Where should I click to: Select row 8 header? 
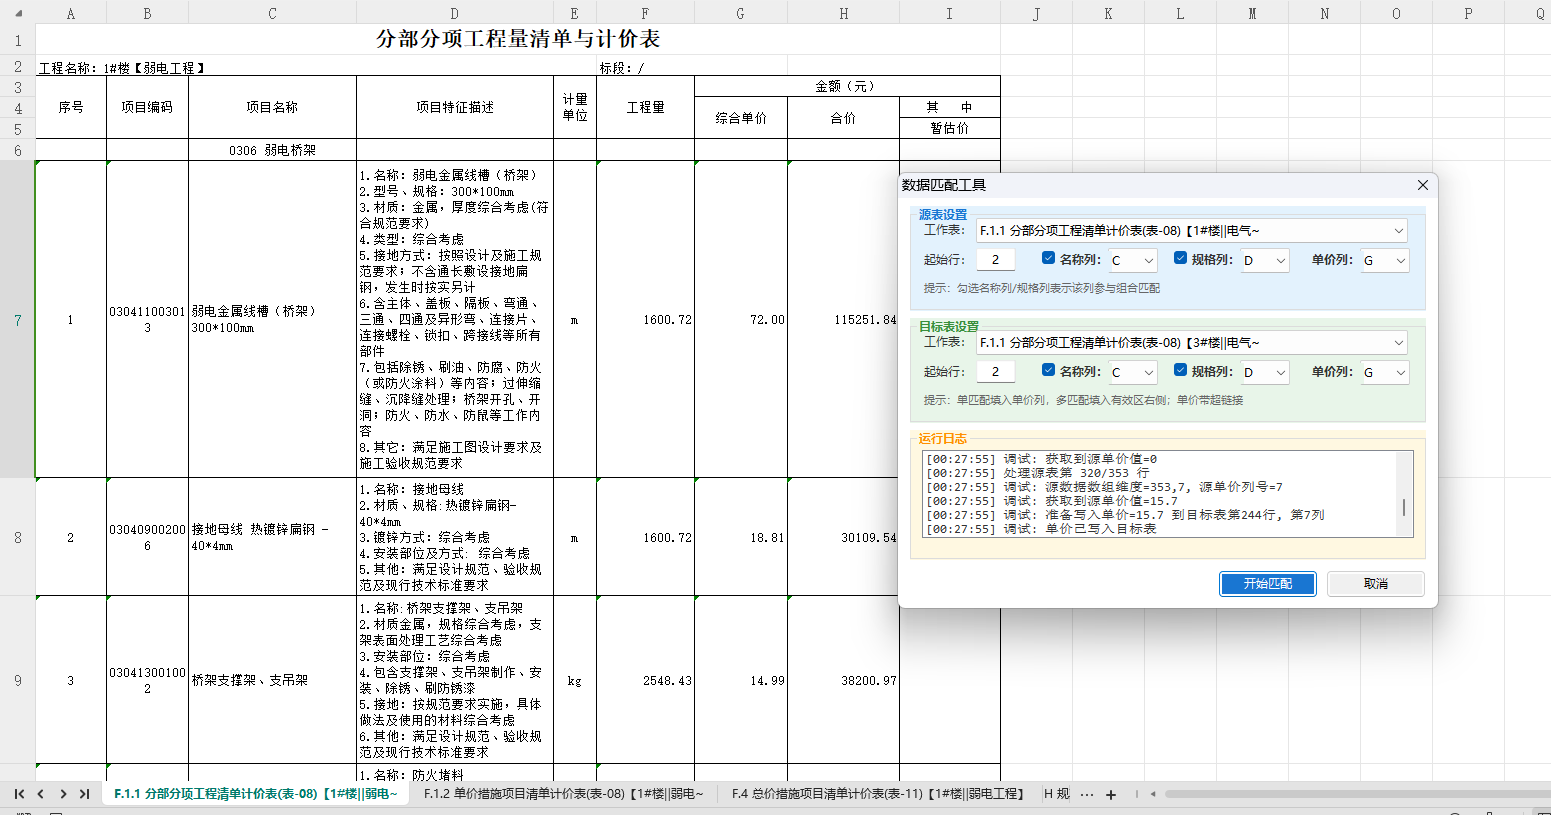pyautogui.click(x=18, y=537)
